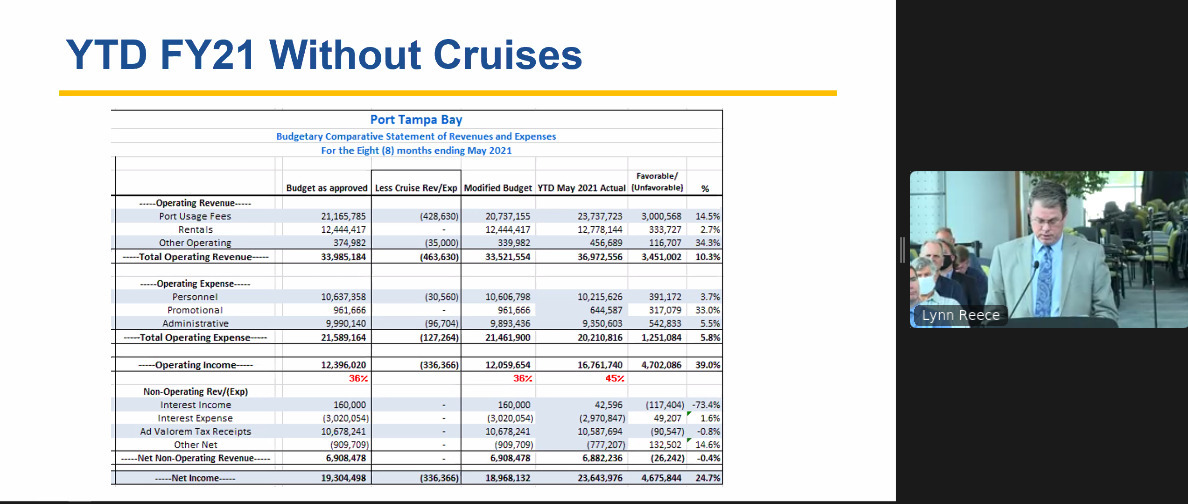Click the 34.3% Other Operating percentage
The height and width of the screenshot is (504, 1188).
[x=706, y=243]
